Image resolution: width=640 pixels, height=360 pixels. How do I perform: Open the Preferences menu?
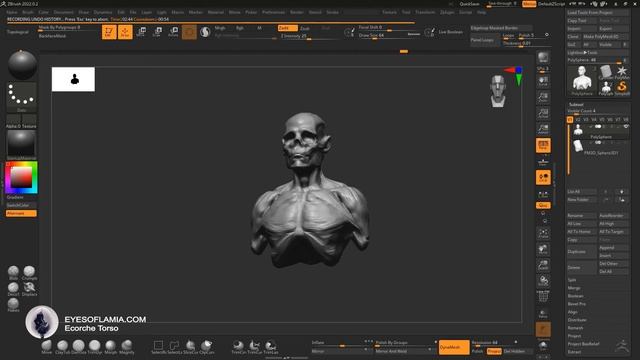273,12
